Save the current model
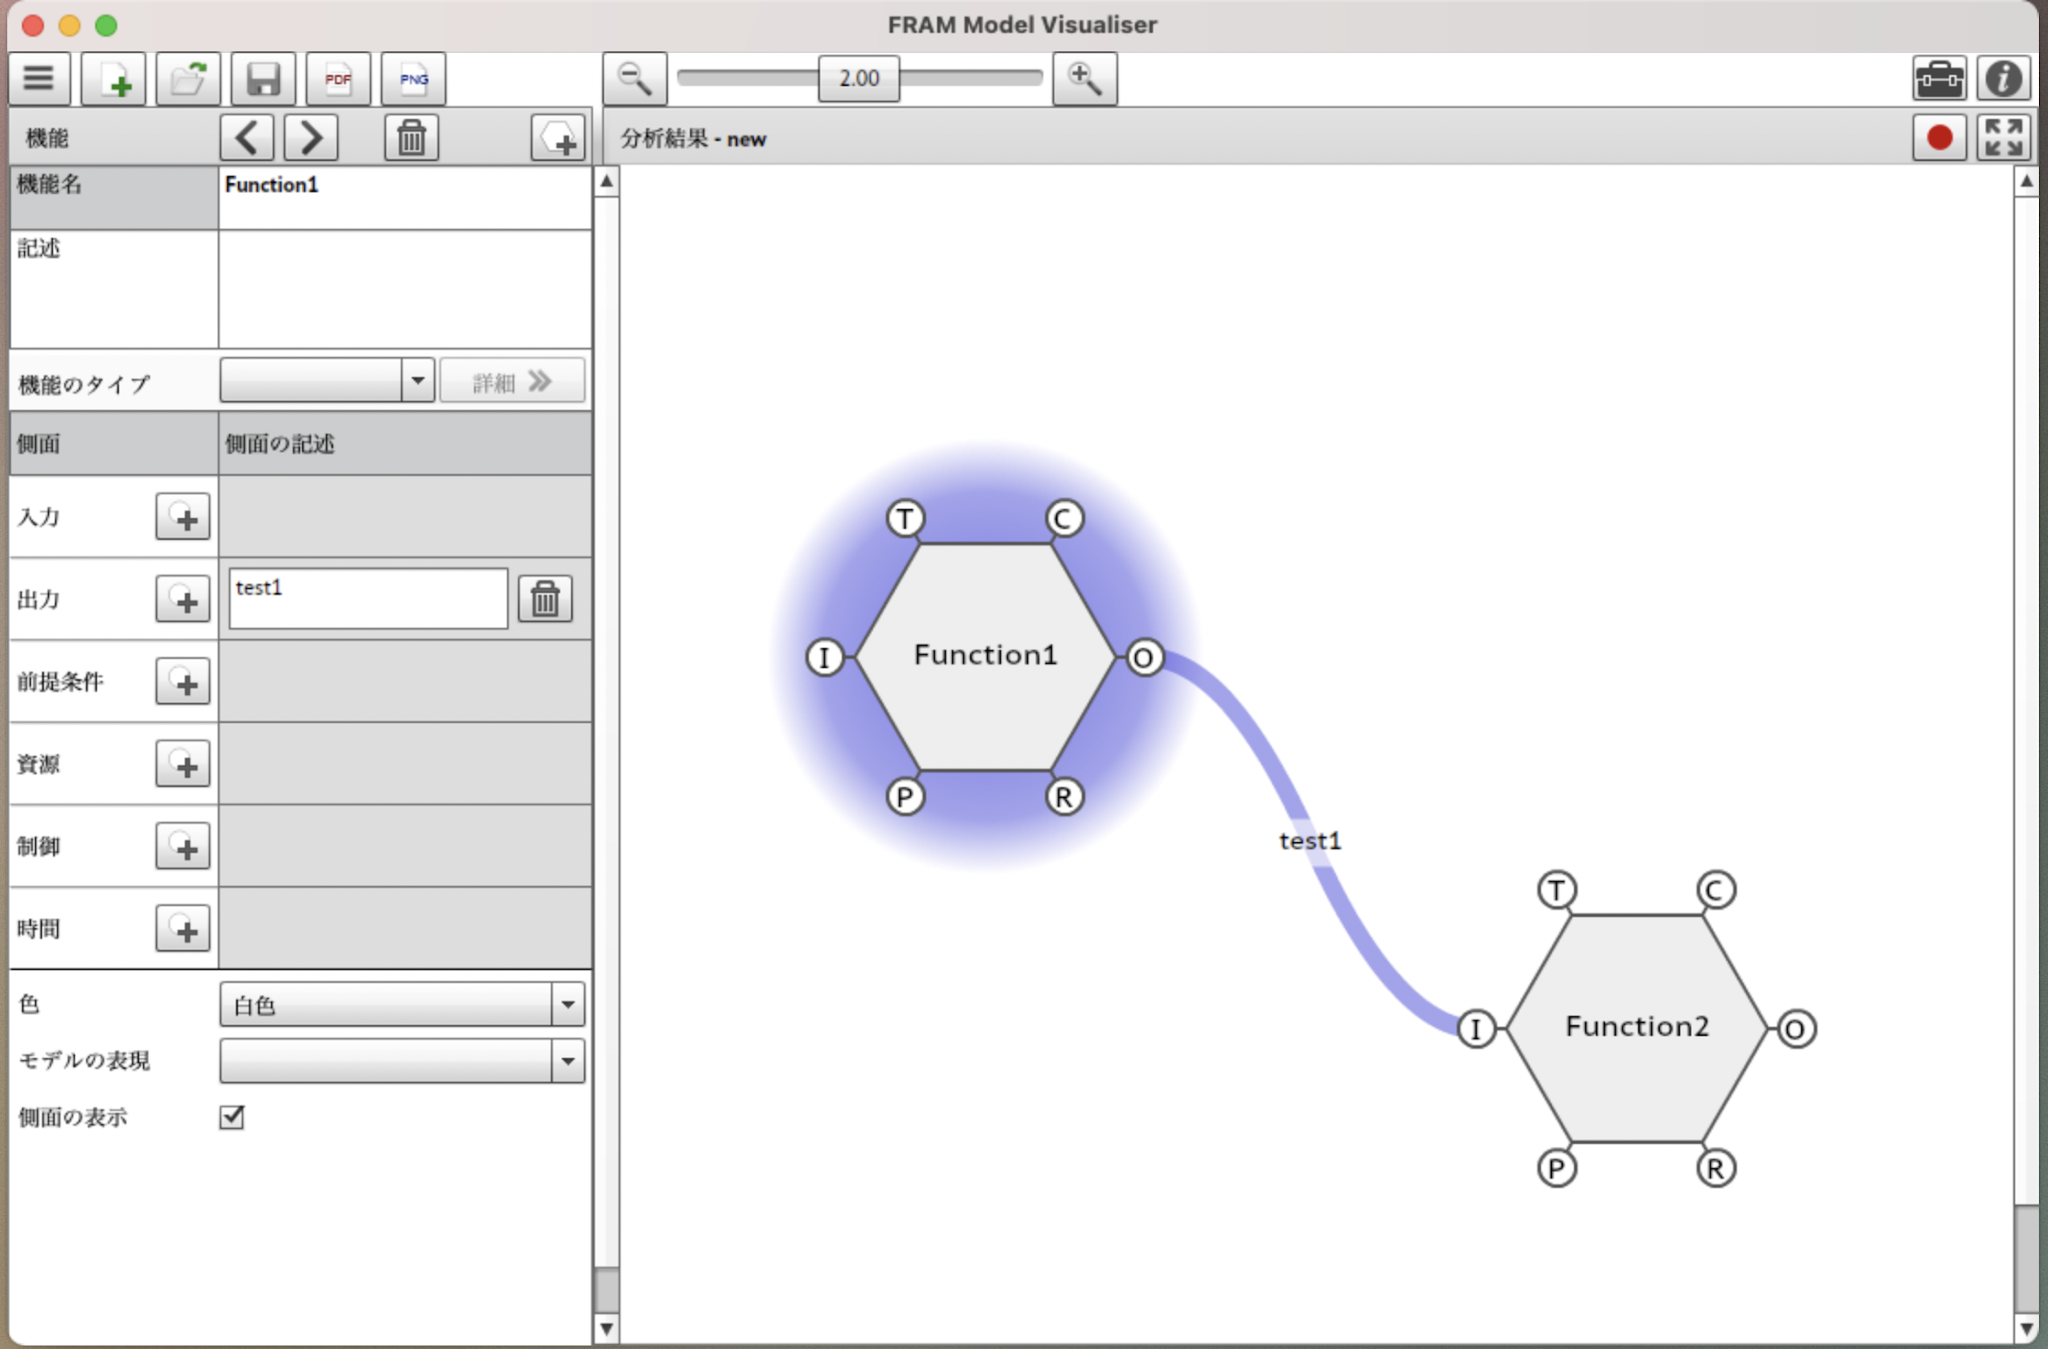The image size is (2048, 1349). [263, 79]
